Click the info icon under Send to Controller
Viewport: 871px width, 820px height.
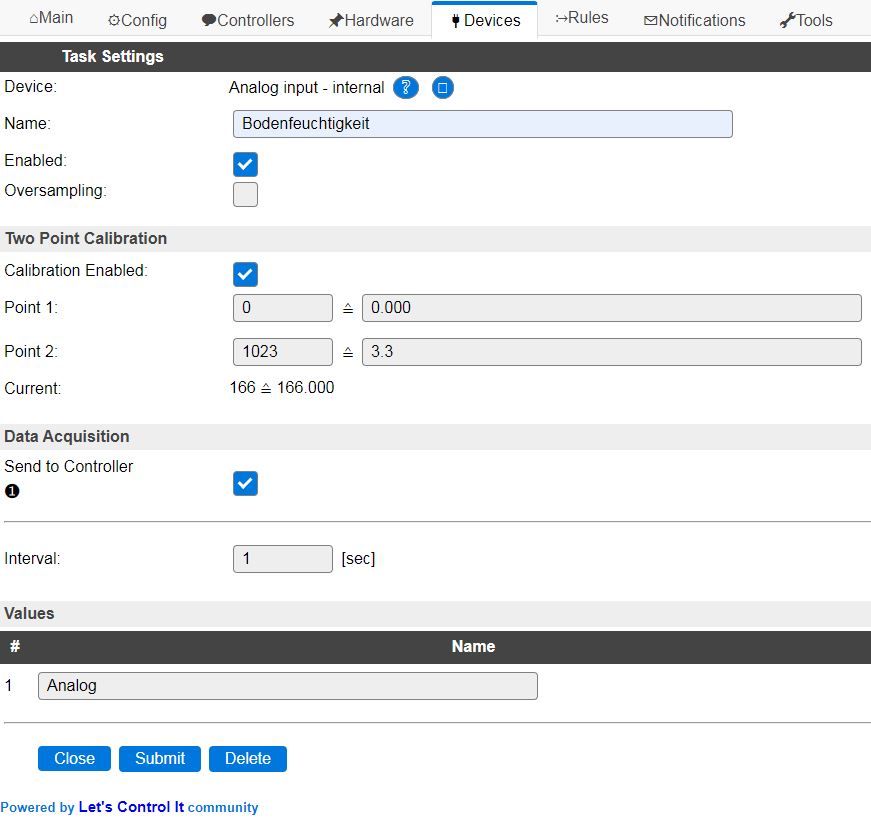[12, 491]
